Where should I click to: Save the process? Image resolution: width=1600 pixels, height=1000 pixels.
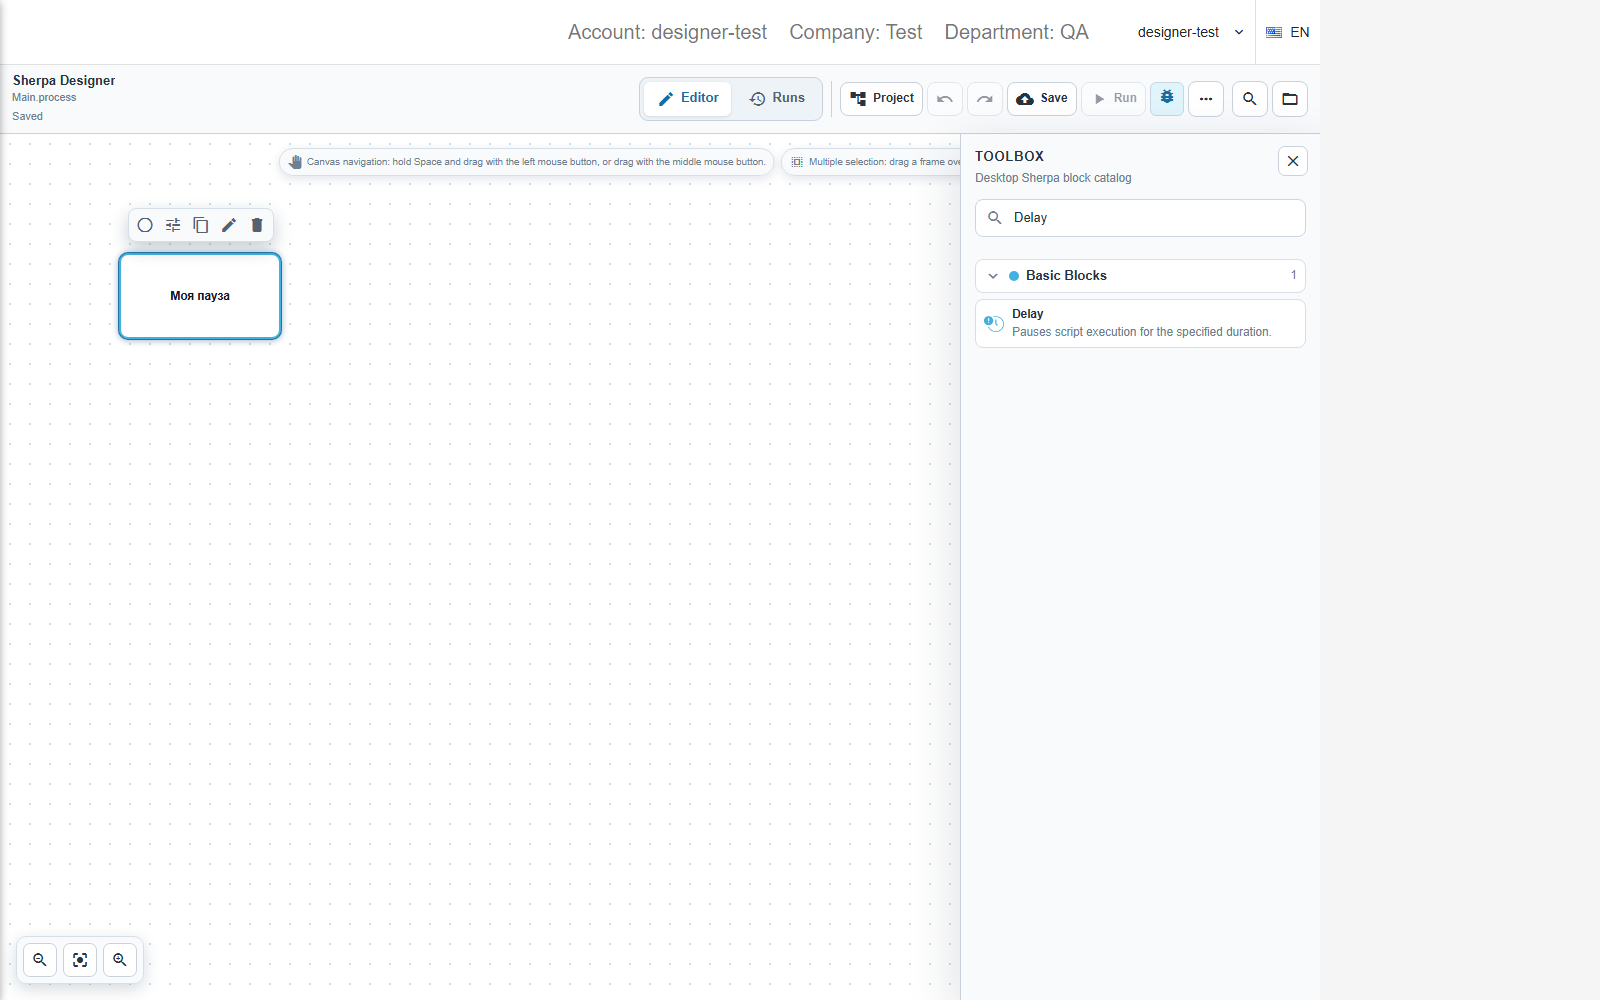(x=1042, y=98)
